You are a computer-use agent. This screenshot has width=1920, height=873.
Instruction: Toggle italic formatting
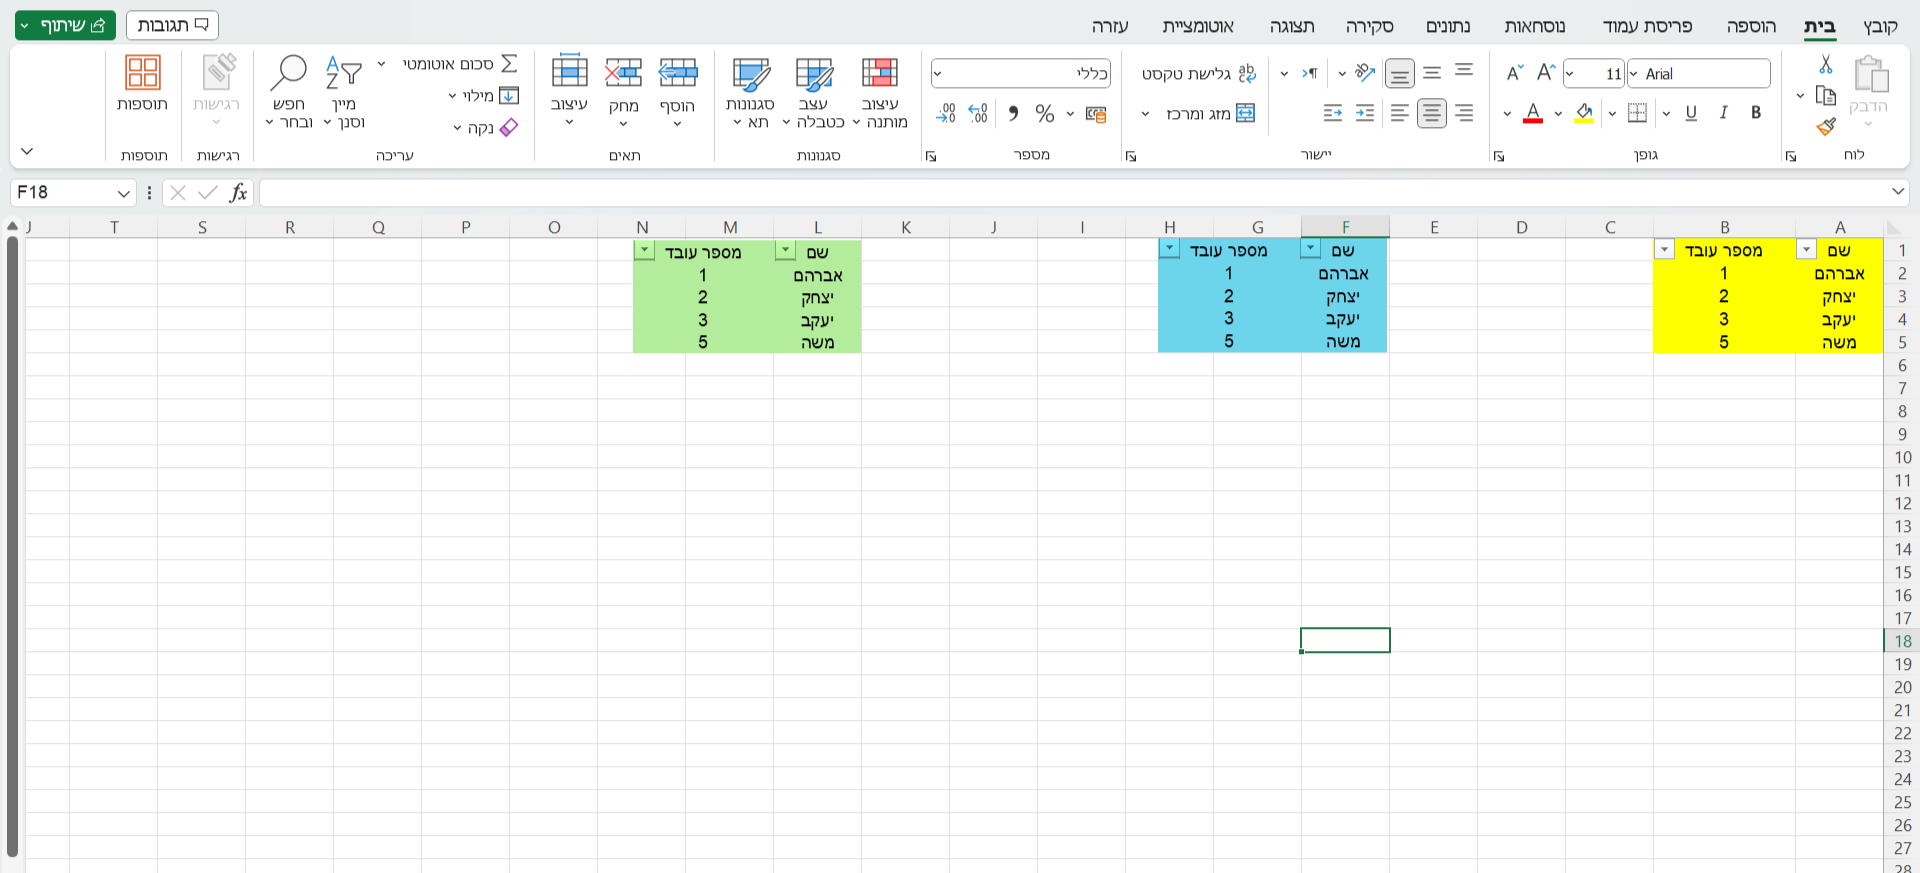[x=1724, y=113]
